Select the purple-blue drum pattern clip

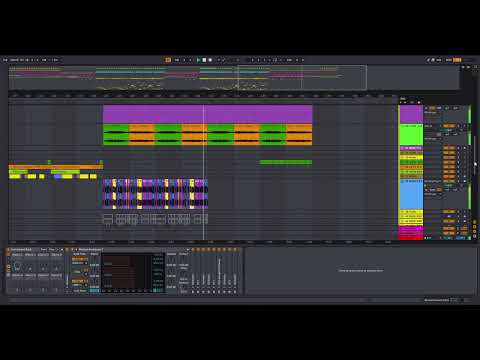155,194
